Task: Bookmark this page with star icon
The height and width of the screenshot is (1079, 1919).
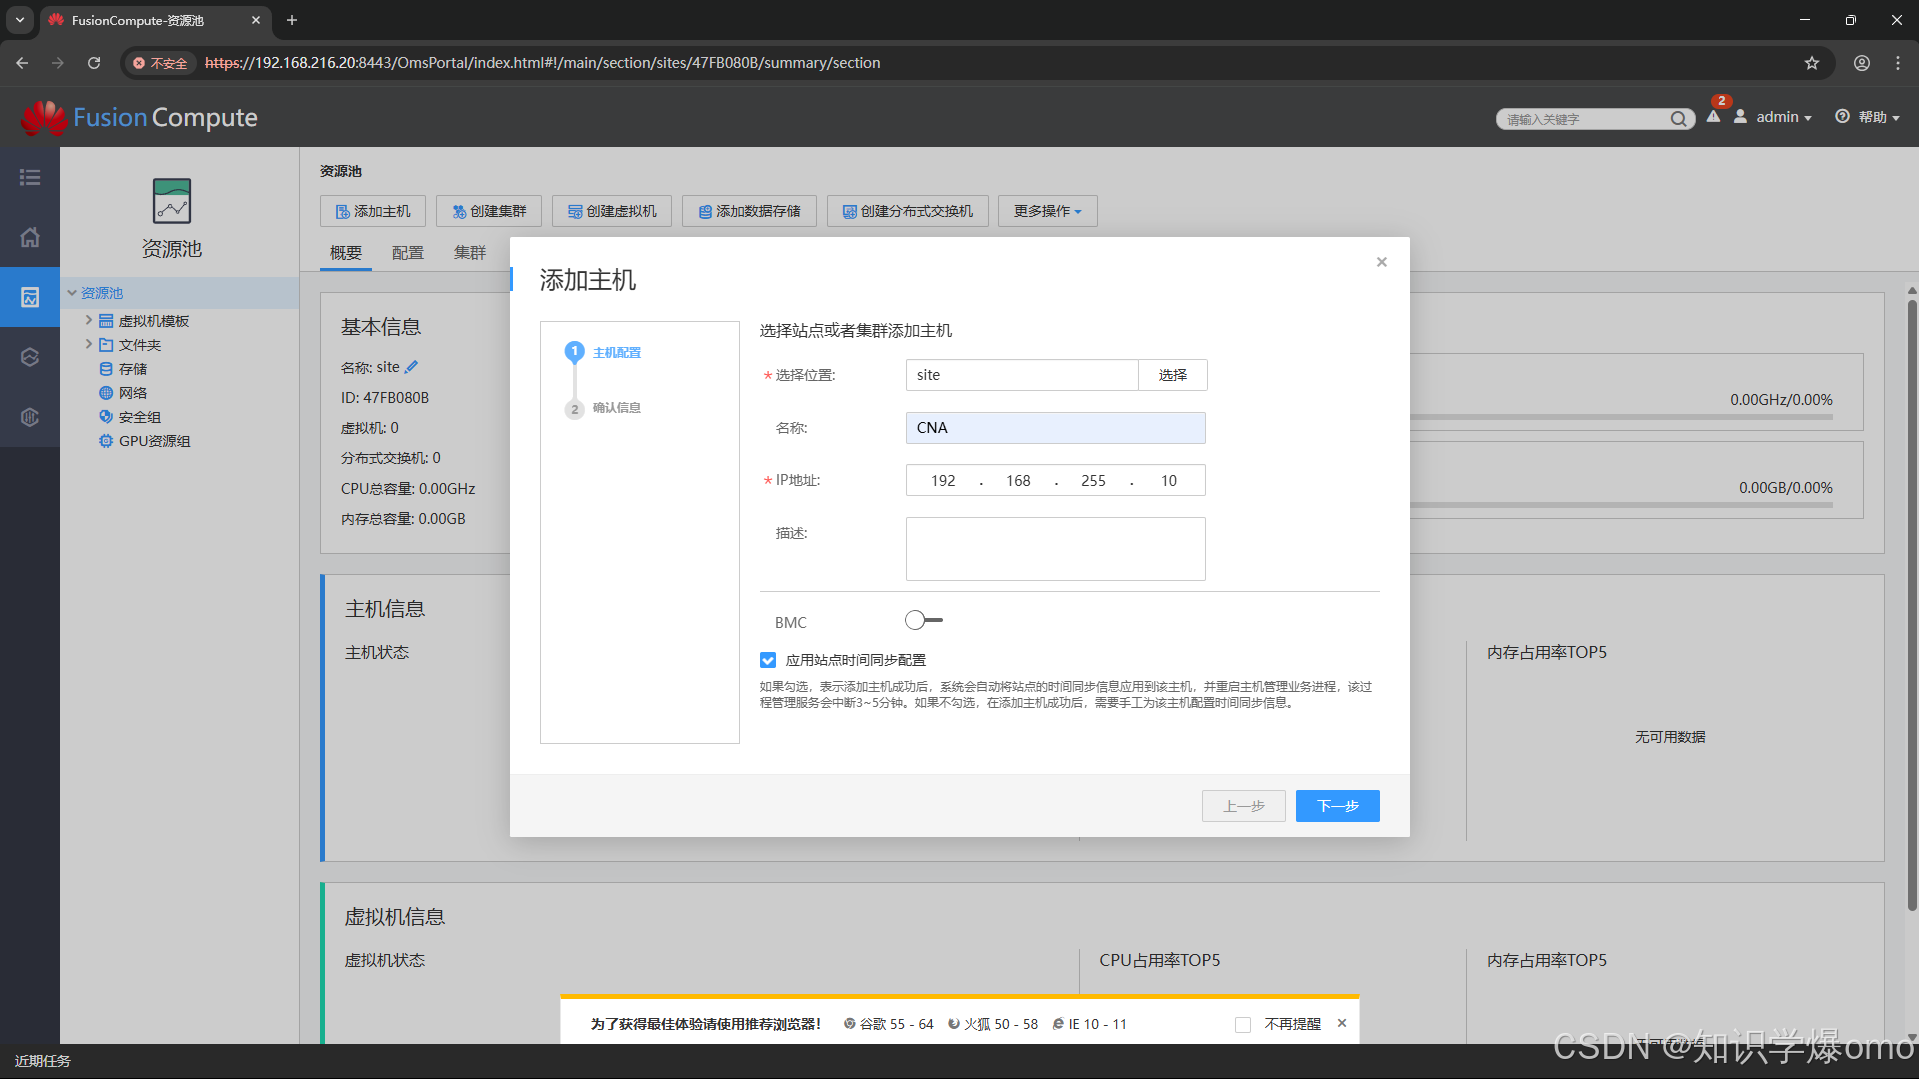Action: [1812, 63]
